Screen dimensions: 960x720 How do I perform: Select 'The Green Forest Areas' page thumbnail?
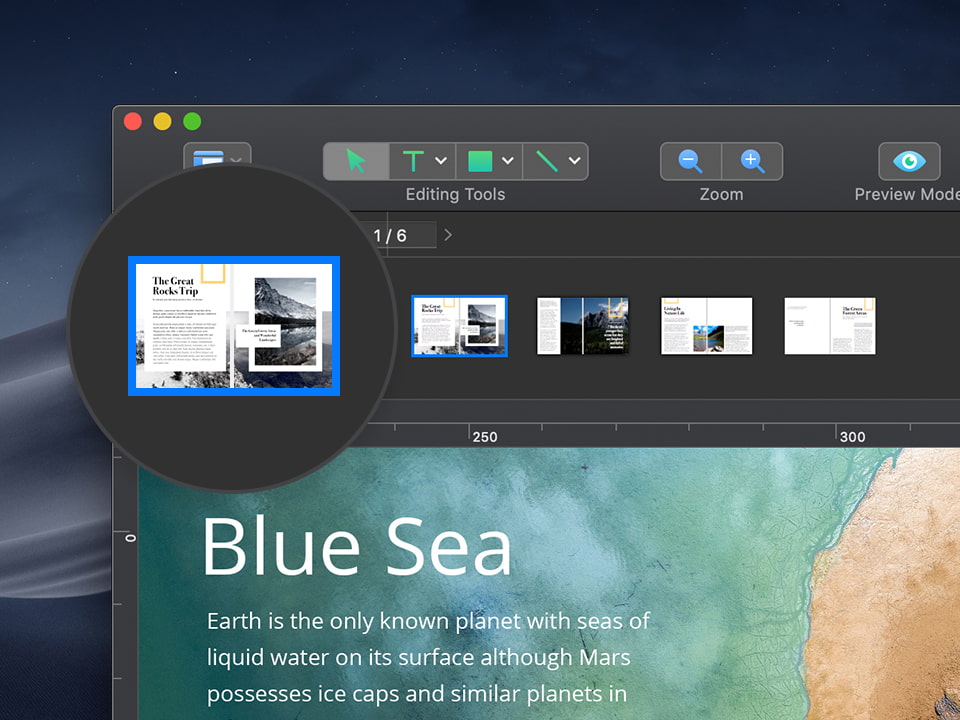[x=829, y=326]
